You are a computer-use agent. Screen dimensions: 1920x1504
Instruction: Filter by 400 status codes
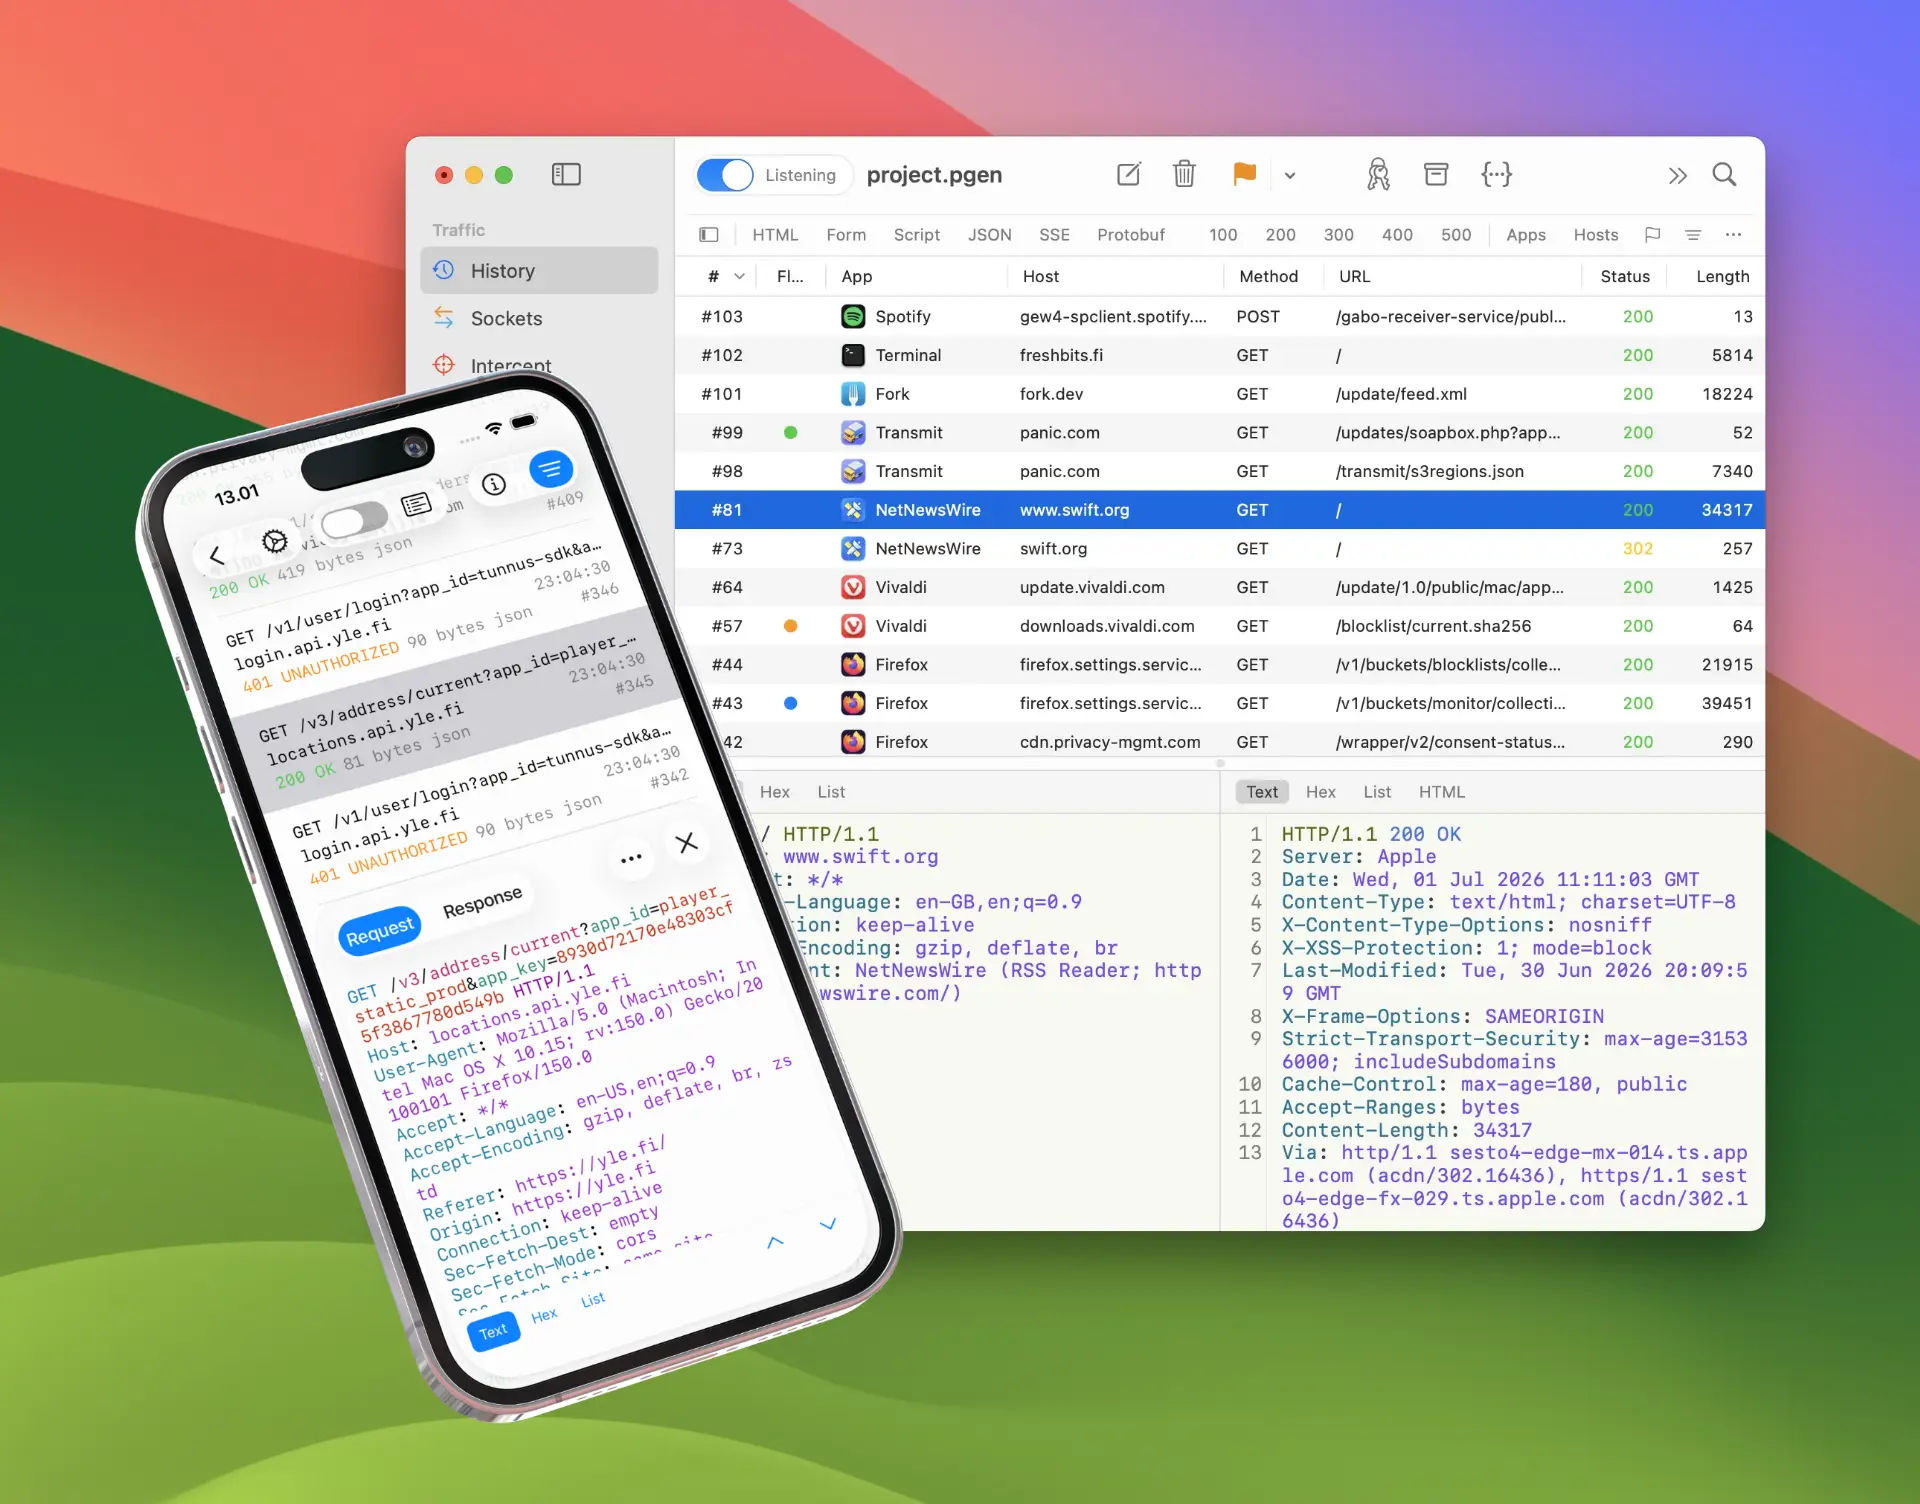point(1397,235)
